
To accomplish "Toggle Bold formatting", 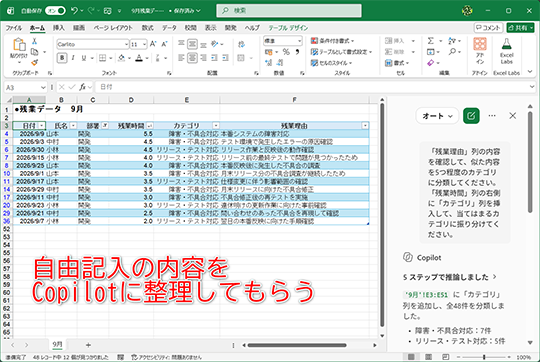I will [62, 58].
